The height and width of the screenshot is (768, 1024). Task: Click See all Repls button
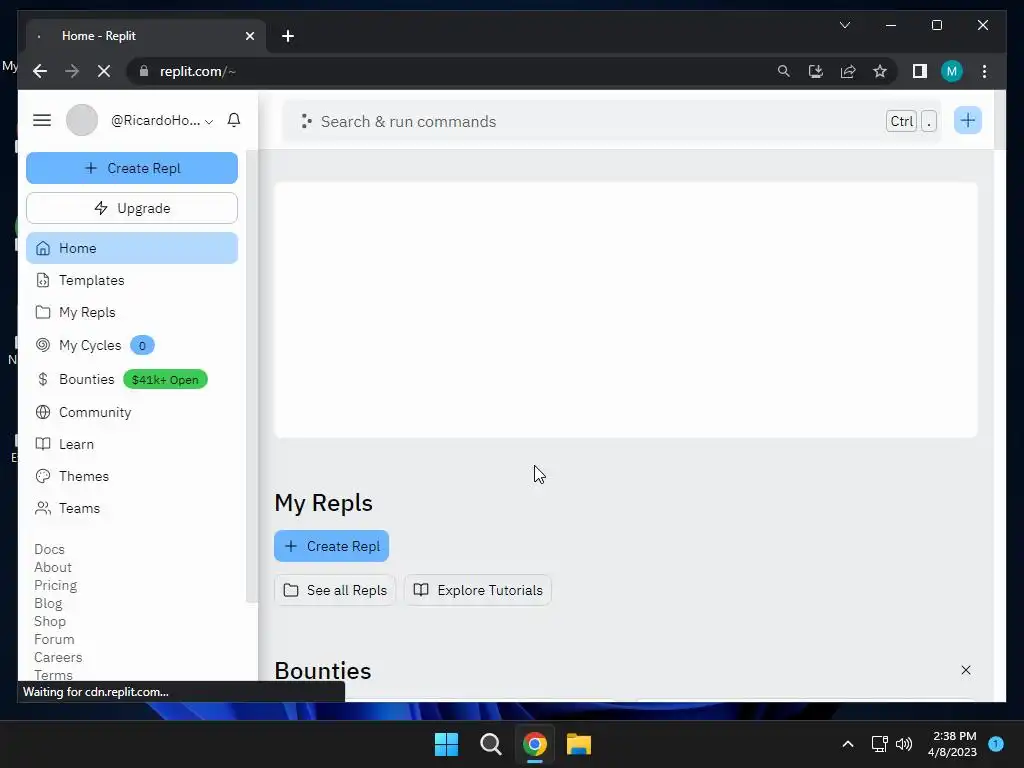click(335, 590)
